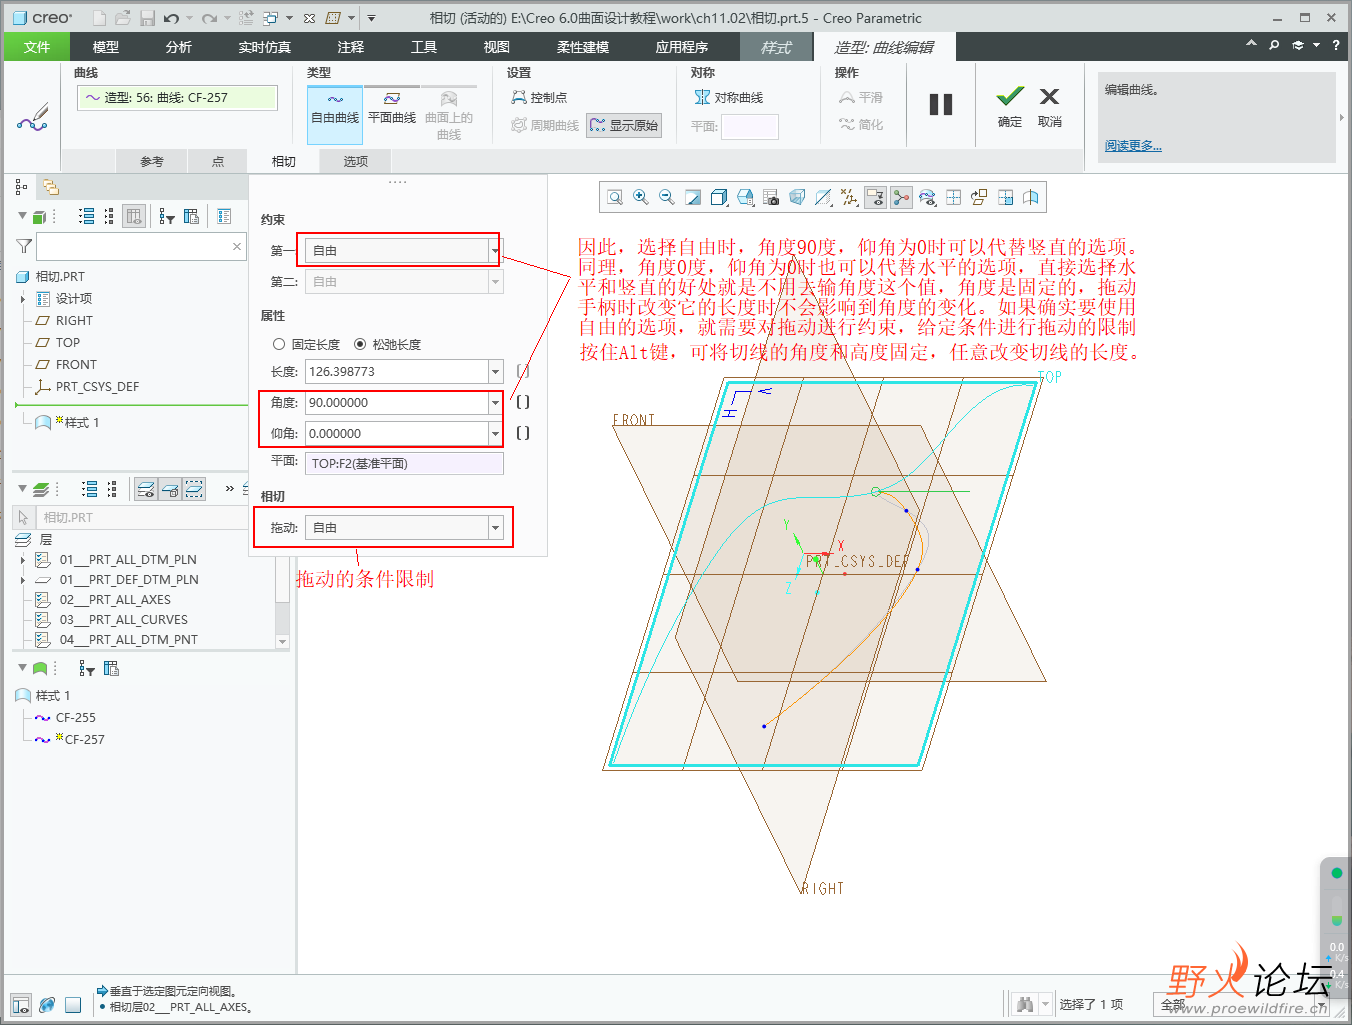
Task: Toggle perspective view icon
Action: click(x=797, y=198)
